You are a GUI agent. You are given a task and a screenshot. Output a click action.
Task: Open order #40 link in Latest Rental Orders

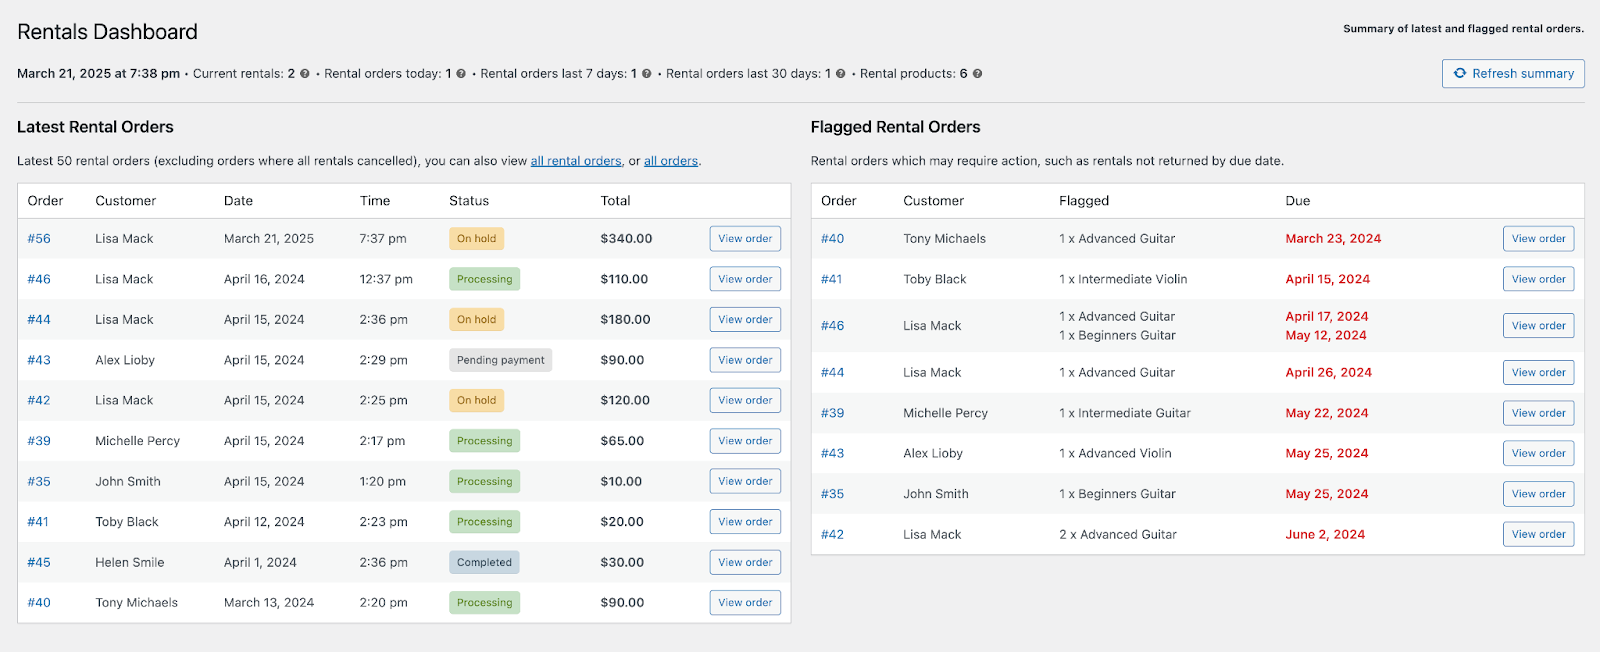coord(39,603)
